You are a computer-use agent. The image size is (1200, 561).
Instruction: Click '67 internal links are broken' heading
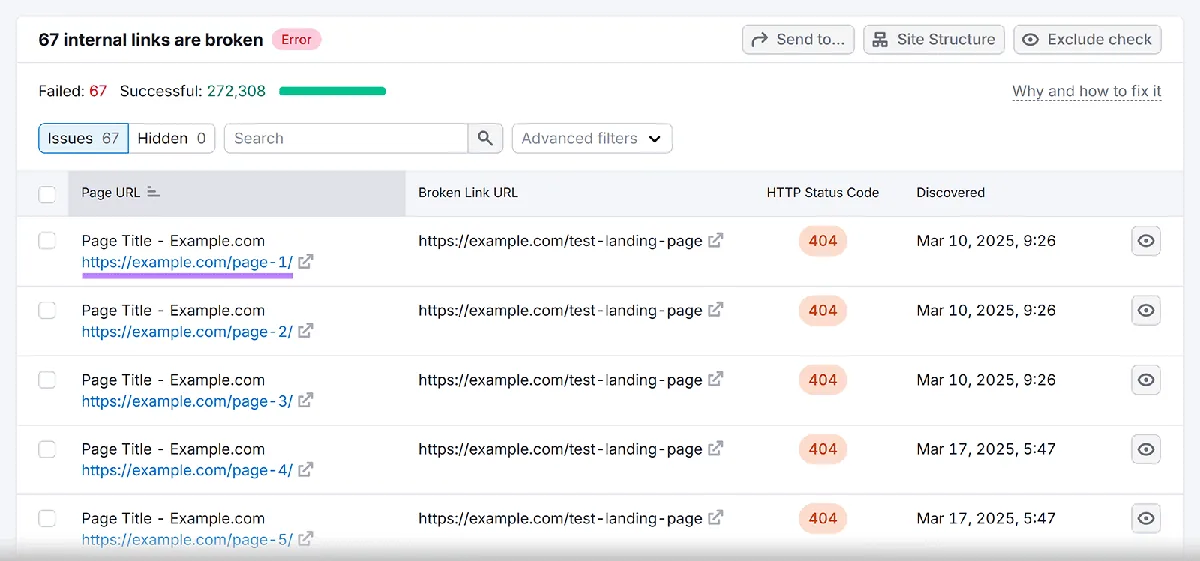pos(151,40)
